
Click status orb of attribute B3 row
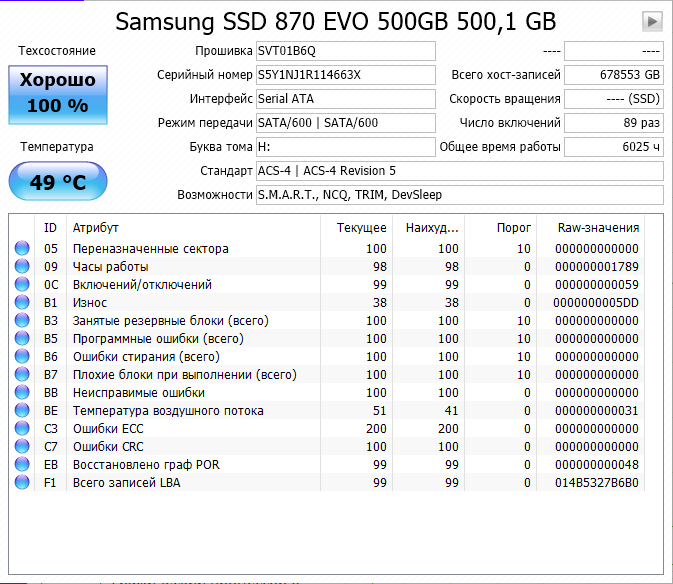(22, 320)
